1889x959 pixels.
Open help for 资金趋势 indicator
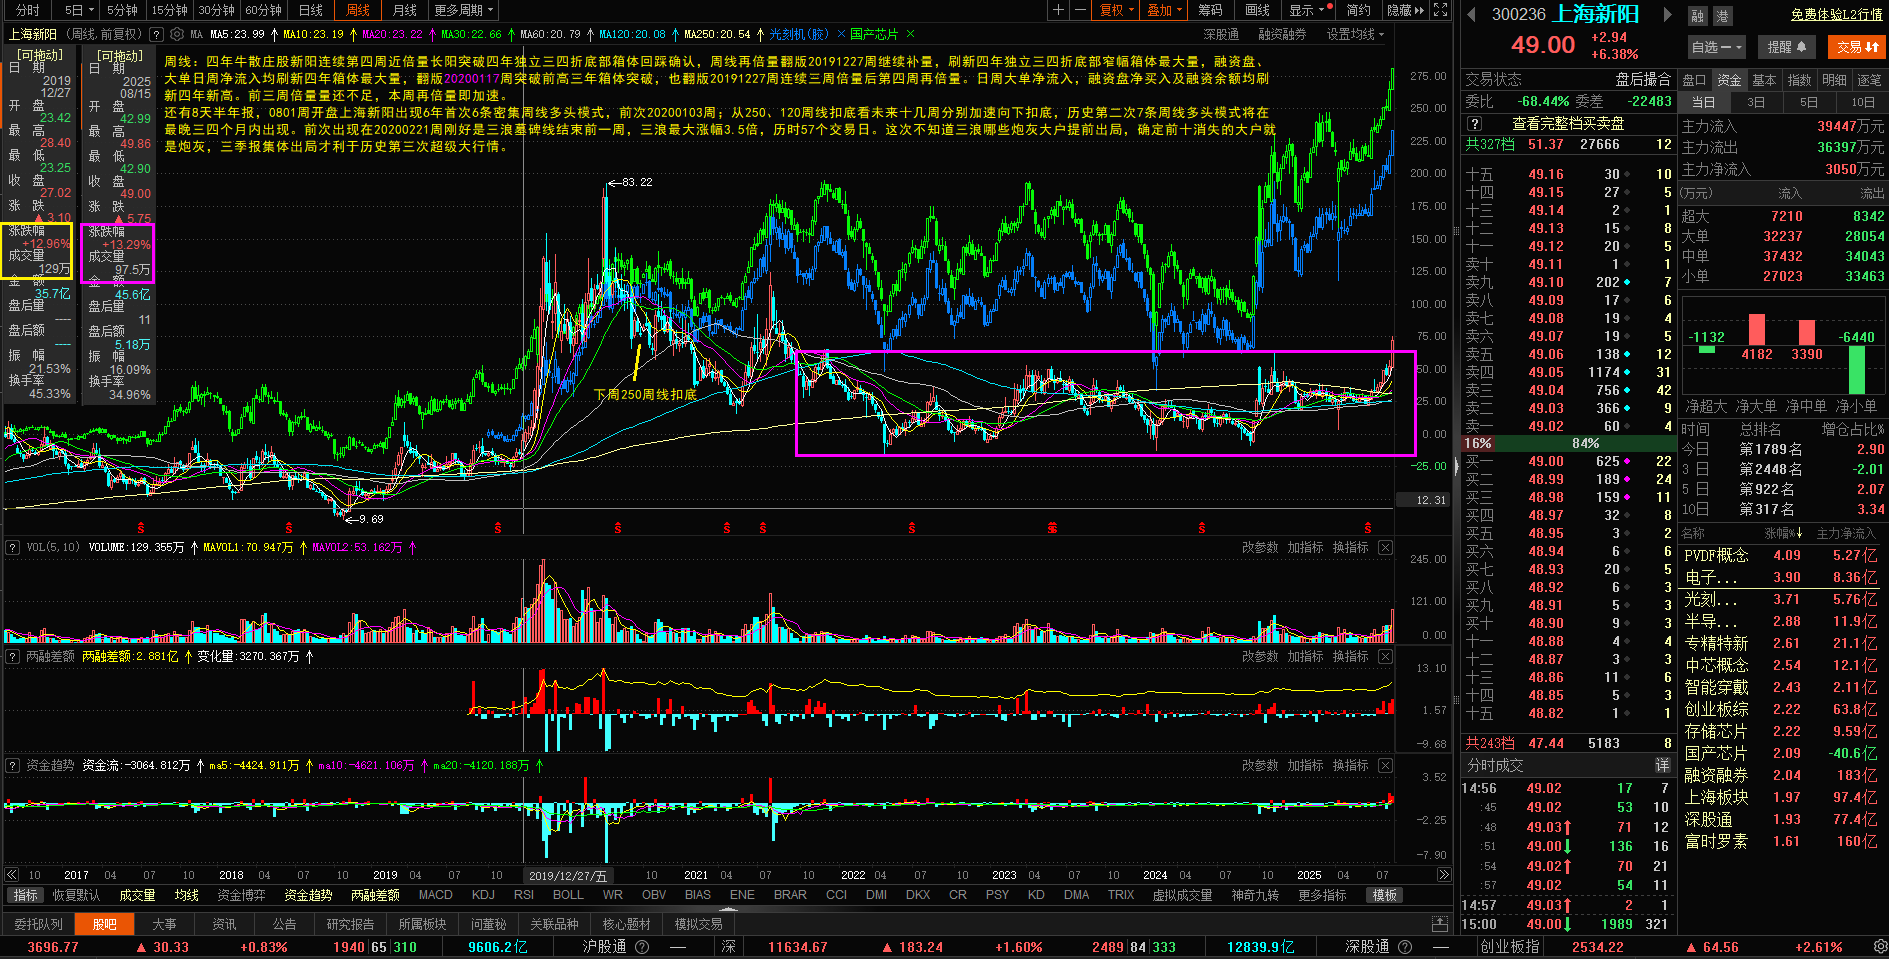[13, 765]
